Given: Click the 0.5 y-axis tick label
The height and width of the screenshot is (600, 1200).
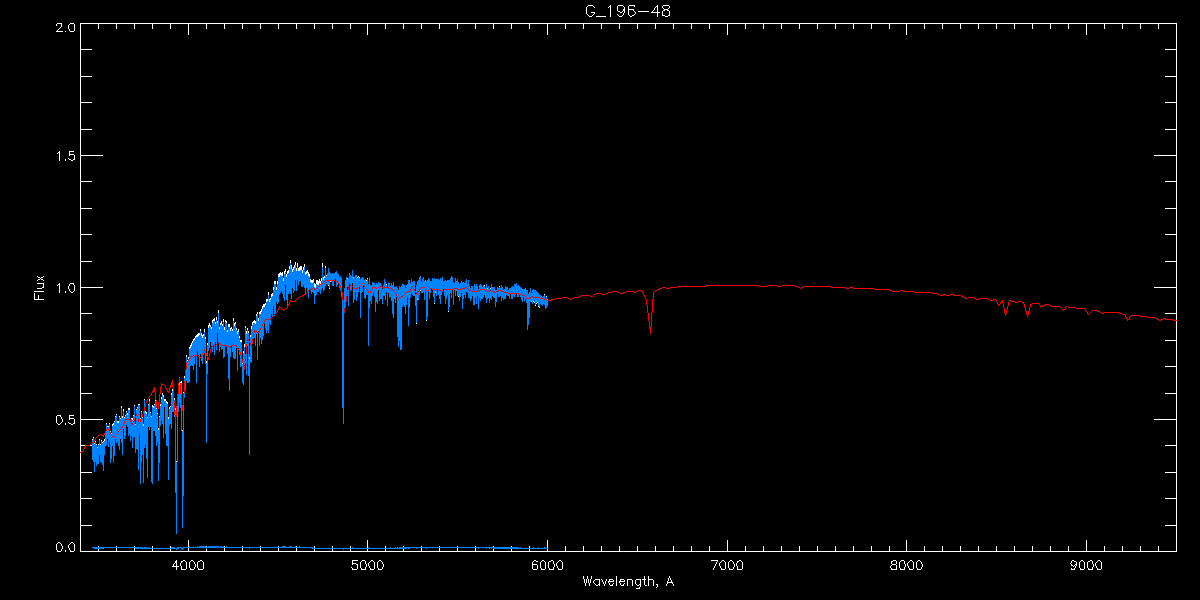Looking at the screenshot, I should [64, 418].
